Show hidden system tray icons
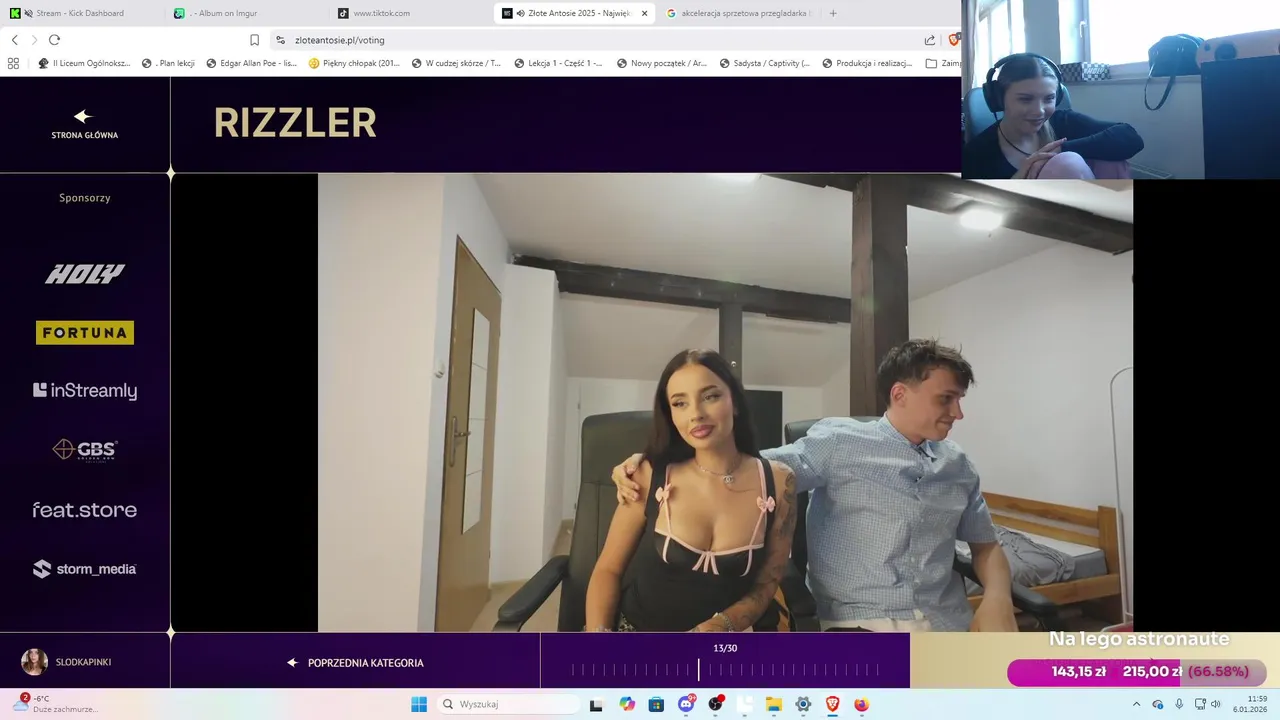 pos(1136,704)
